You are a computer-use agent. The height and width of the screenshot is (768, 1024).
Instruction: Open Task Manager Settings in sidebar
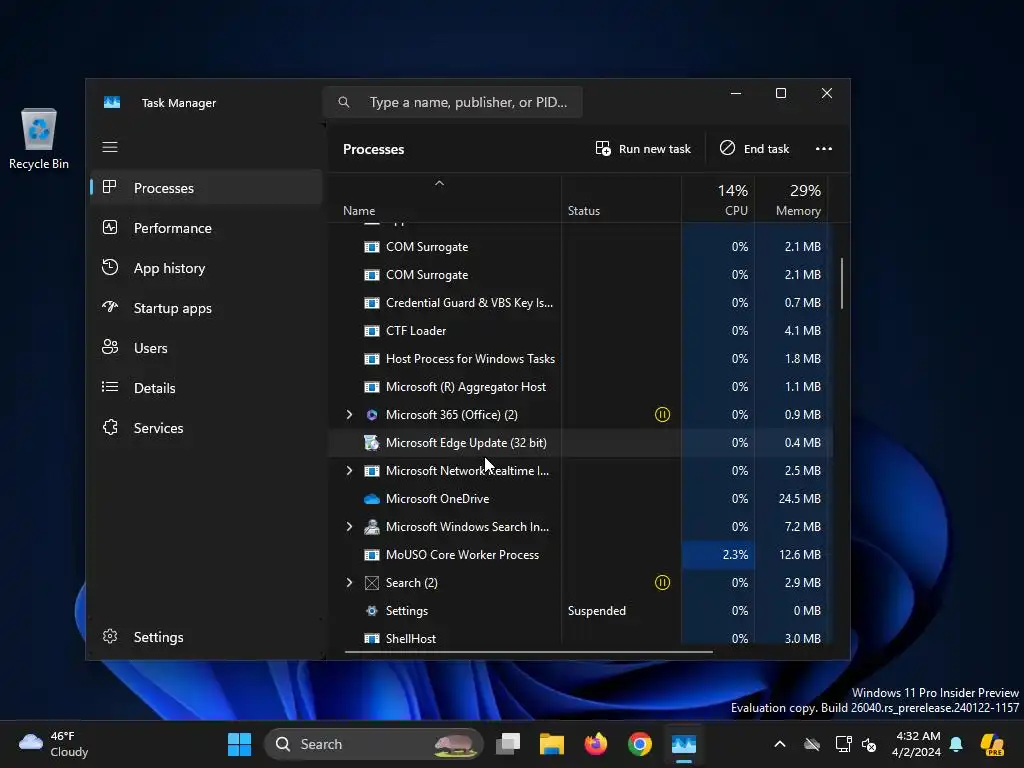point(206,637)
